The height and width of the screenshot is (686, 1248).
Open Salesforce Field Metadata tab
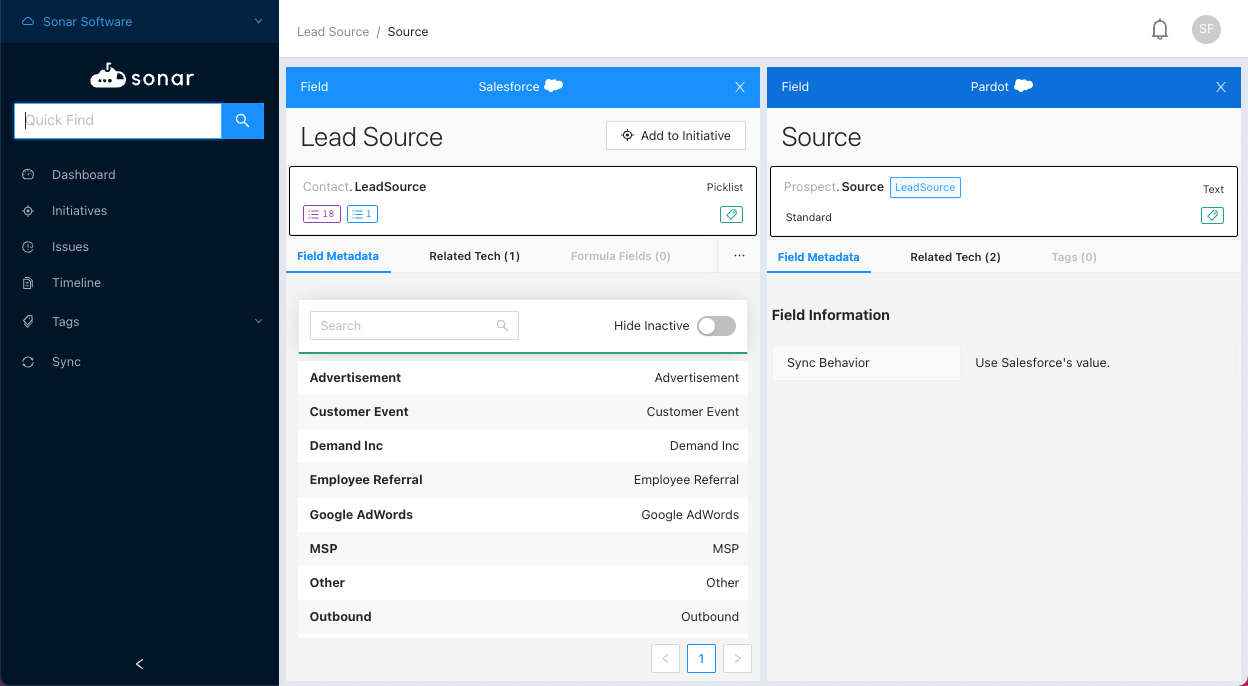[338, 256]
